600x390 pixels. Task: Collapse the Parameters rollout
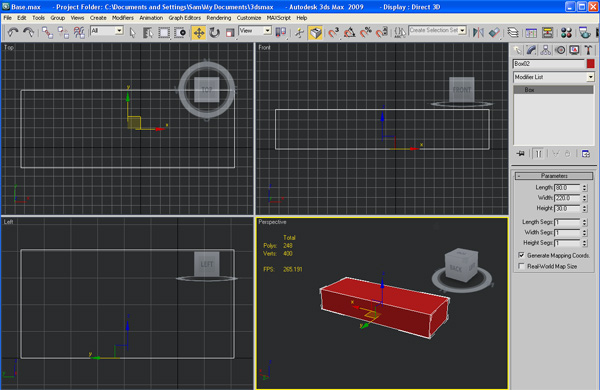(x=554, y=176)
